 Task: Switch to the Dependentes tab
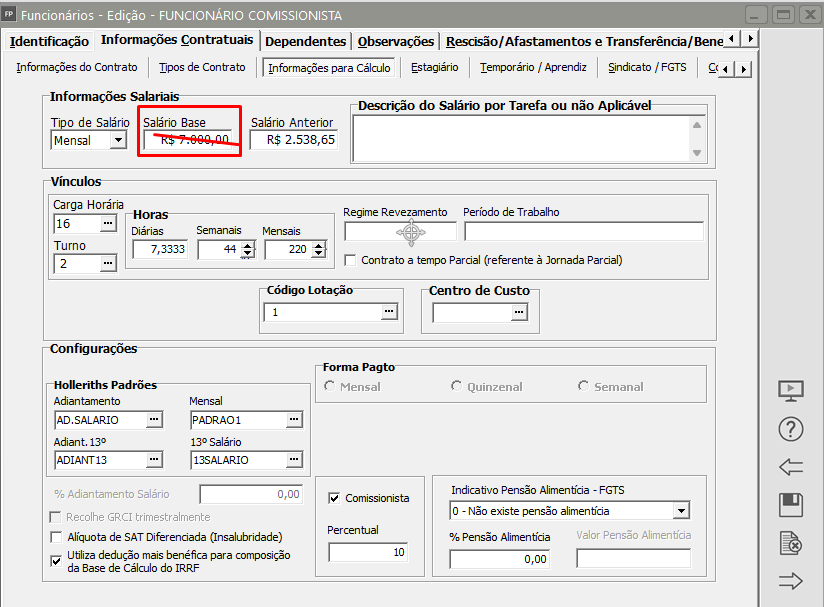305,41
